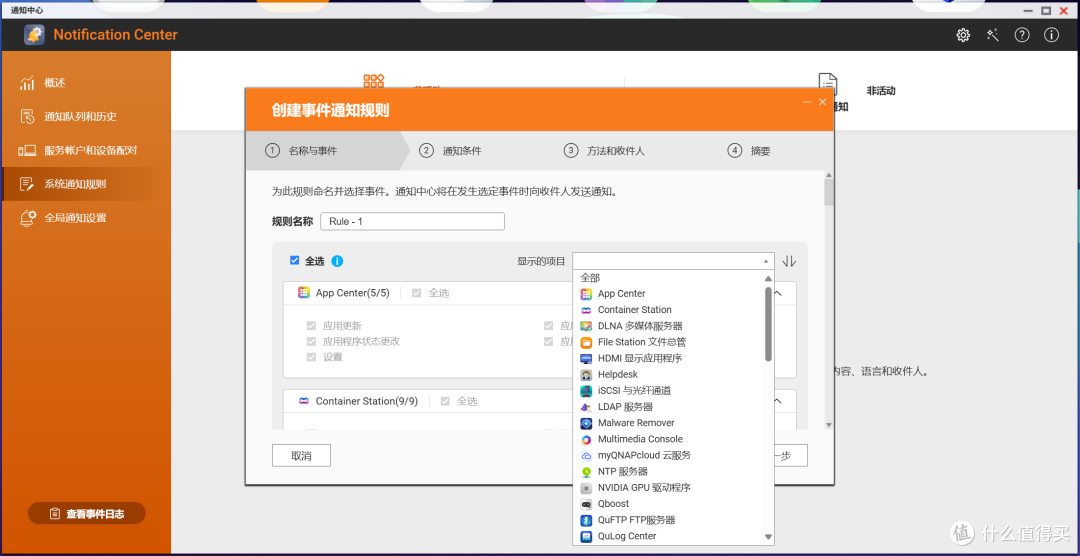Open the help question mark icon
This screenshot has width=1080, height=556.
1022,35
